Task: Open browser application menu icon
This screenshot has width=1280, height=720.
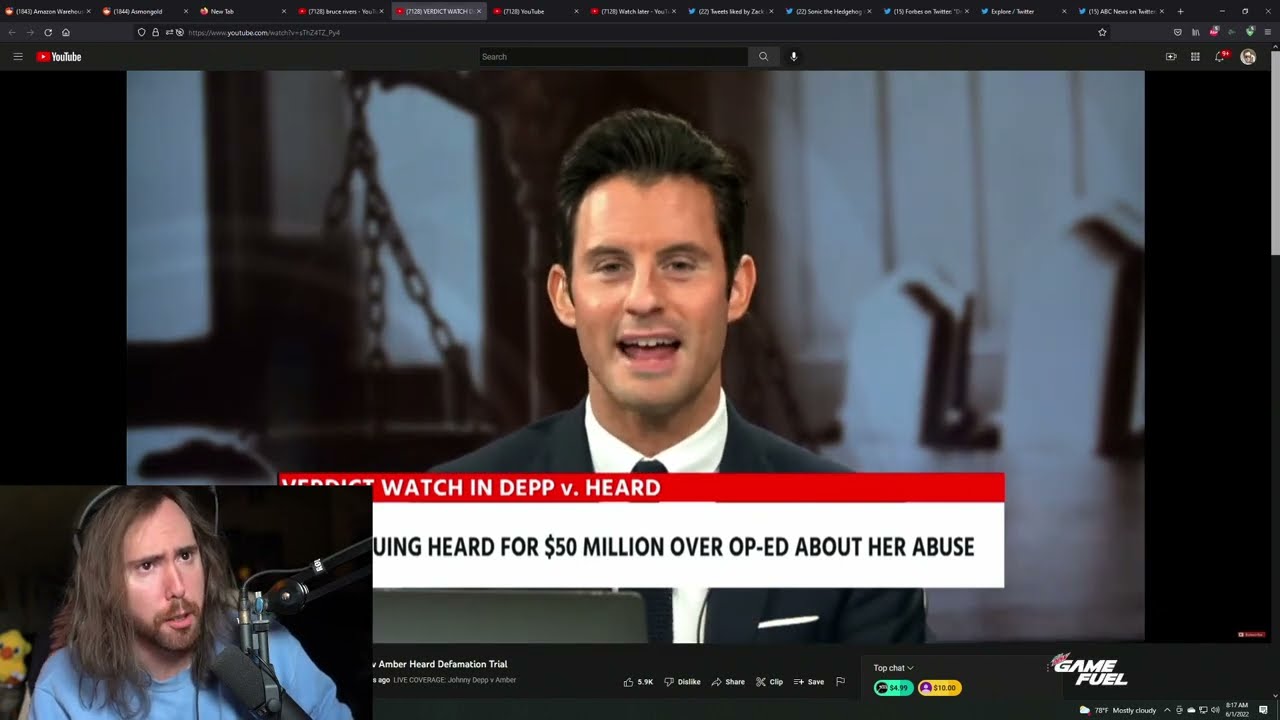Action: 1268,32
